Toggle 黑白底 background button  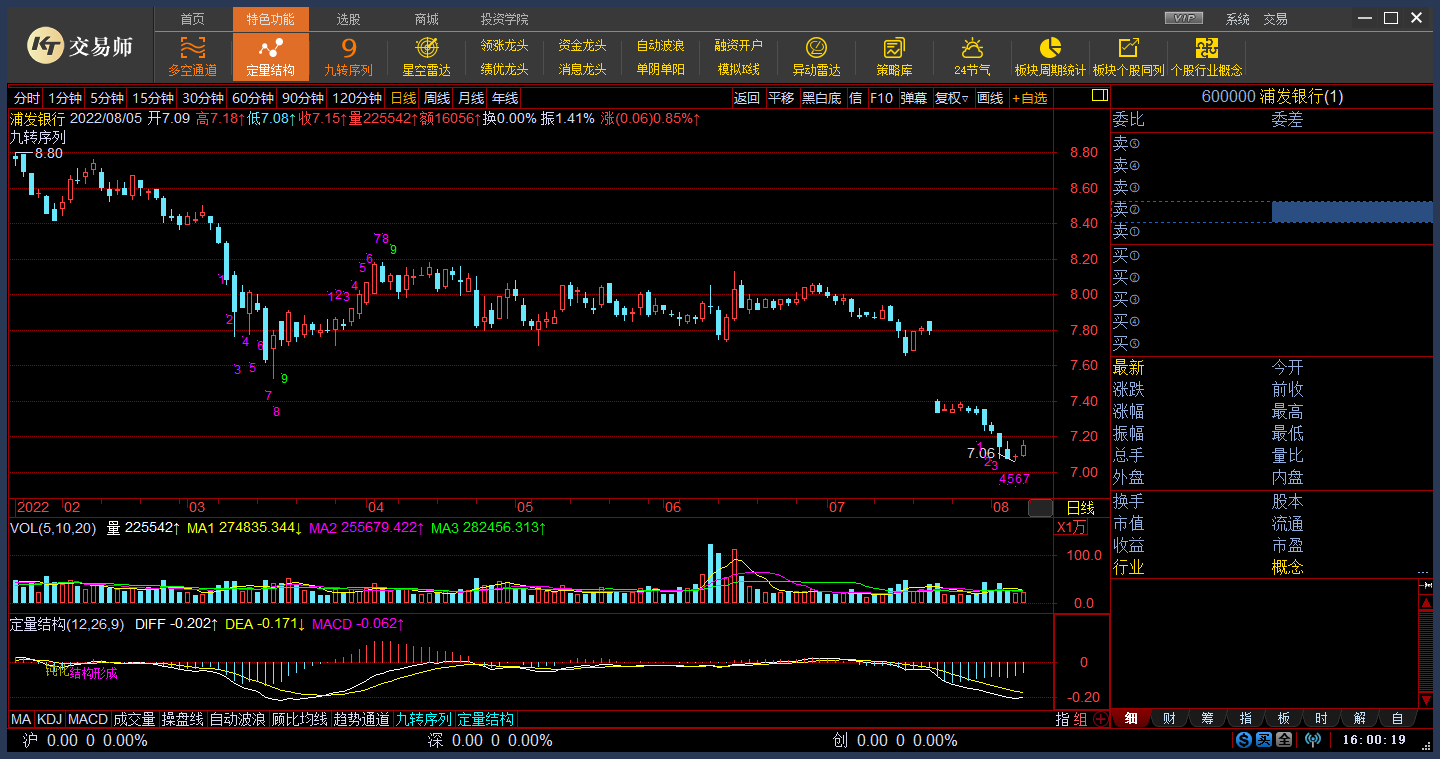822,97
